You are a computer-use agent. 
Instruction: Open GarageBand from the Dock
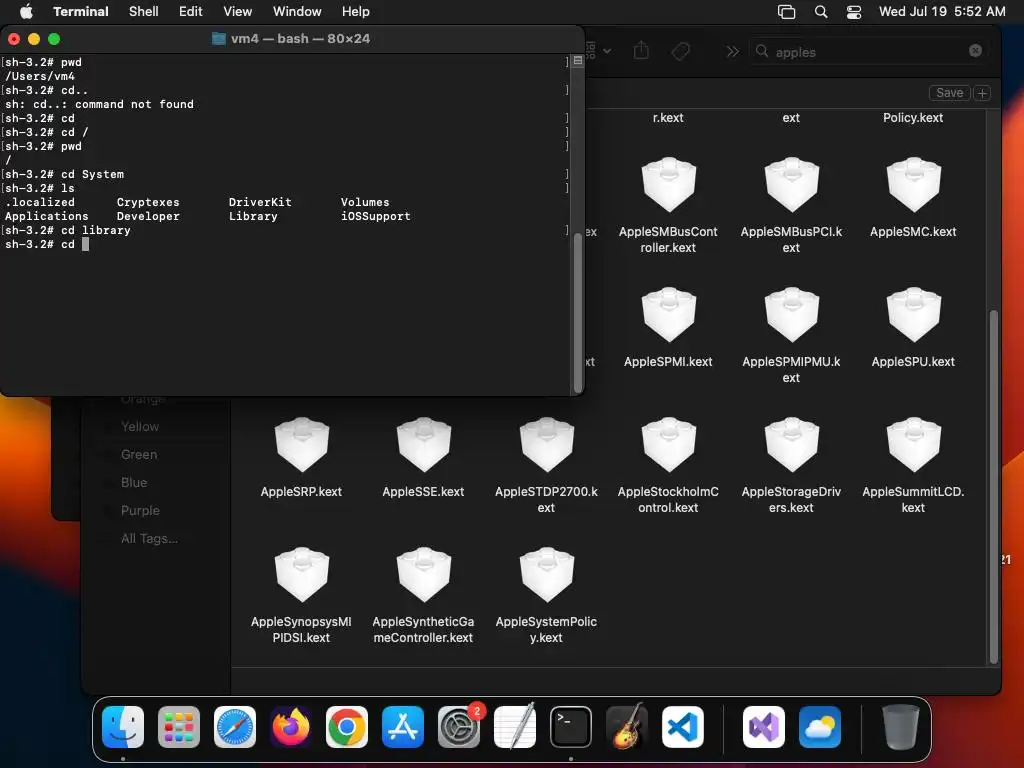coord(627,727)
